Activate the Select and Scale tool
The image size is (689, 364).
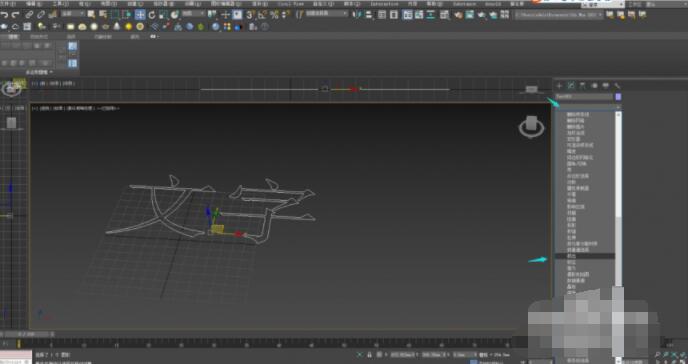click(163, 15)
